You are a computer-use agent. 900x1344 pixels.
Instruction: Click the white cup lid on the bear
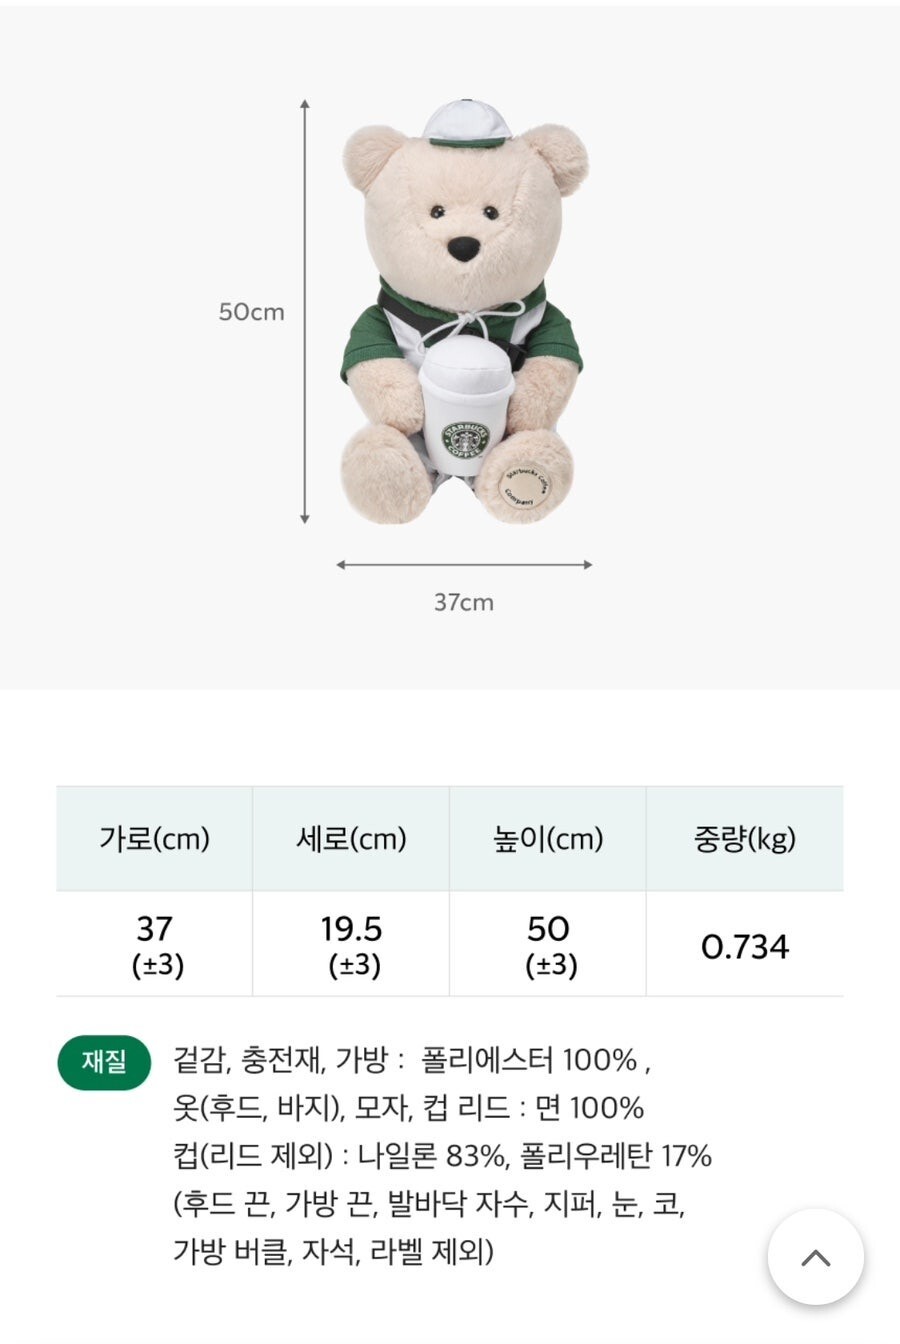(466, 361)
